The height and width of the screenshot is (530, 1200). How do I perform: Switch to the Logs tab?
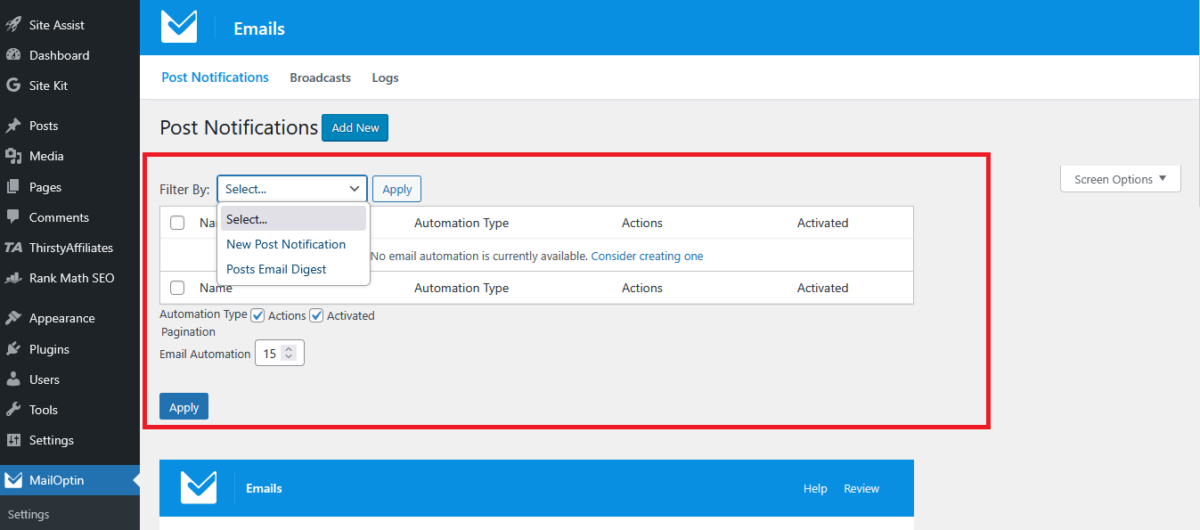pos(385,78)
